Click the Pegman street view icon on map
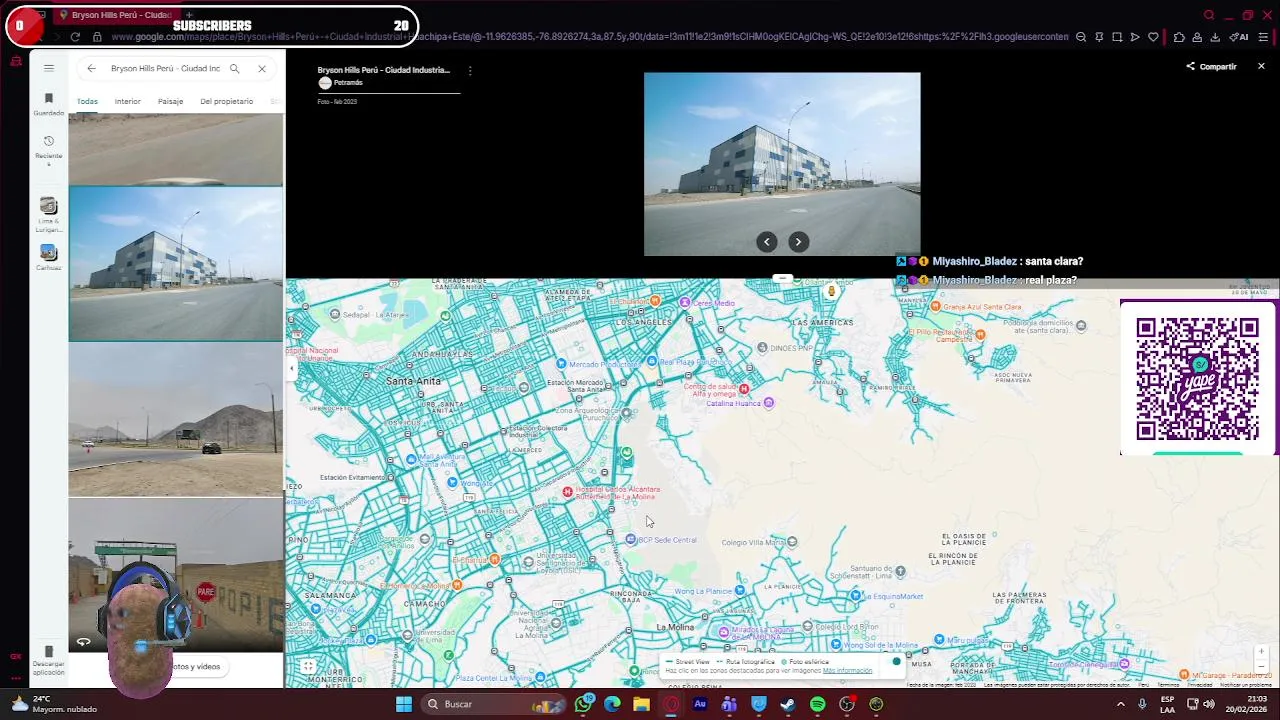Screen dimensions: 1280x720 [831, 290]
